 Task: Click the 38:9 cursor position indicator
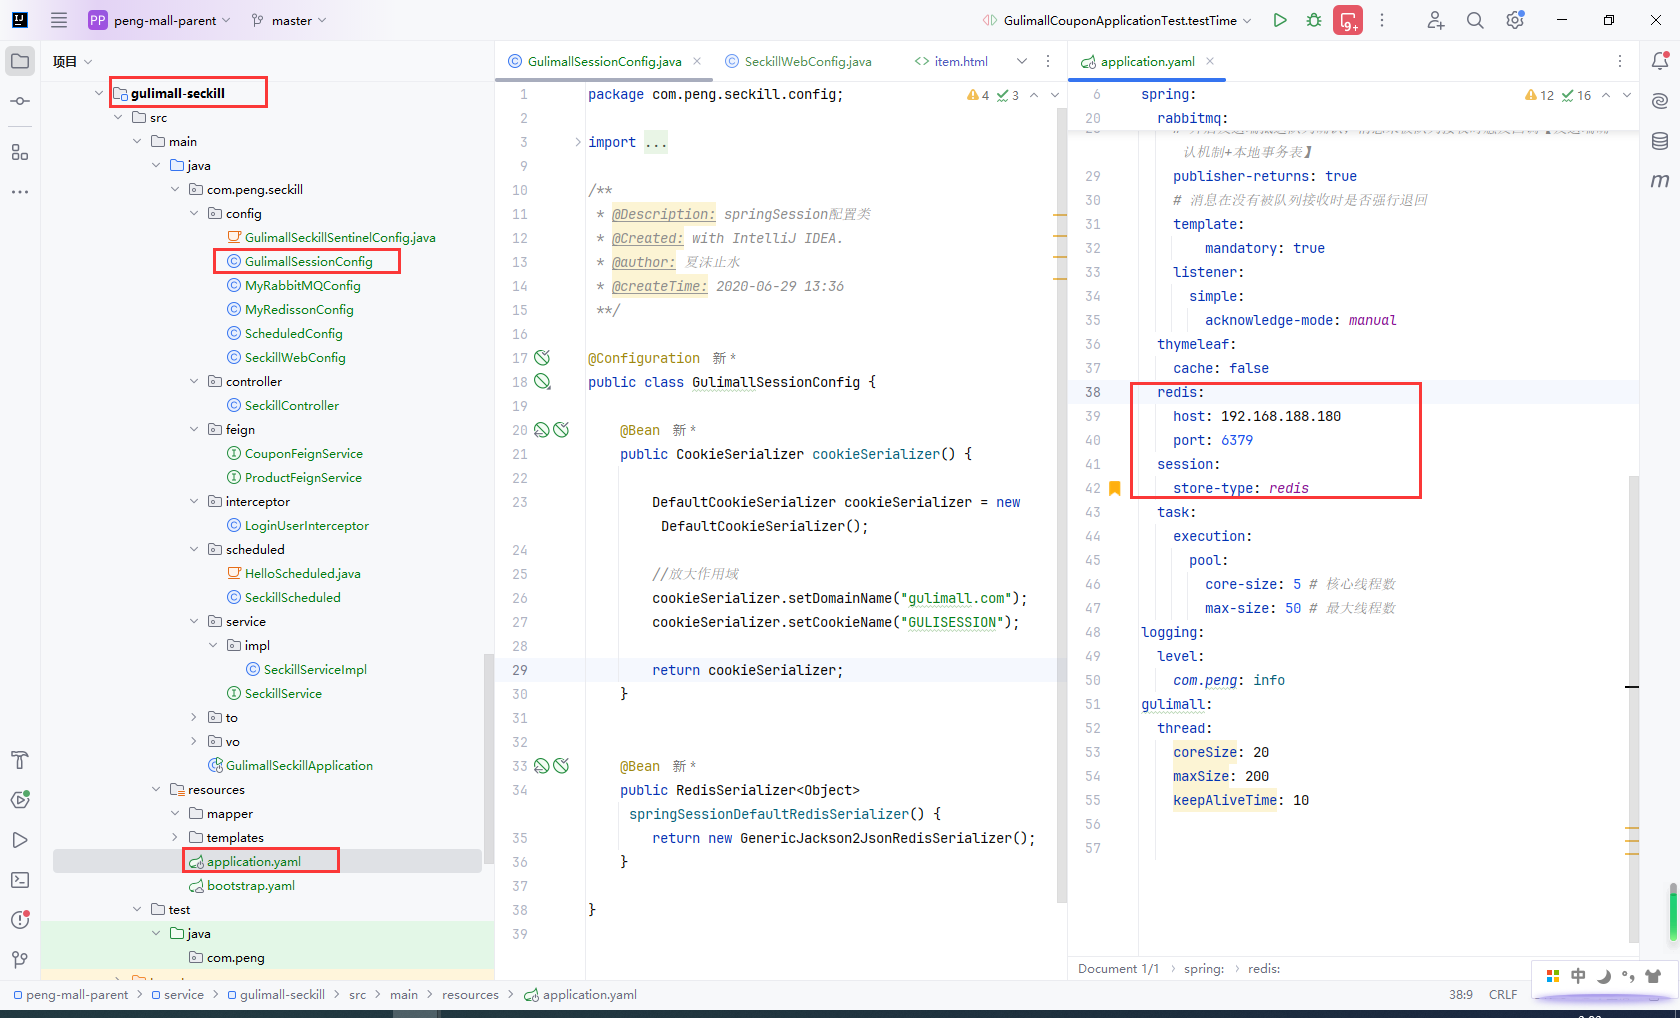[x=1460, y=994]
